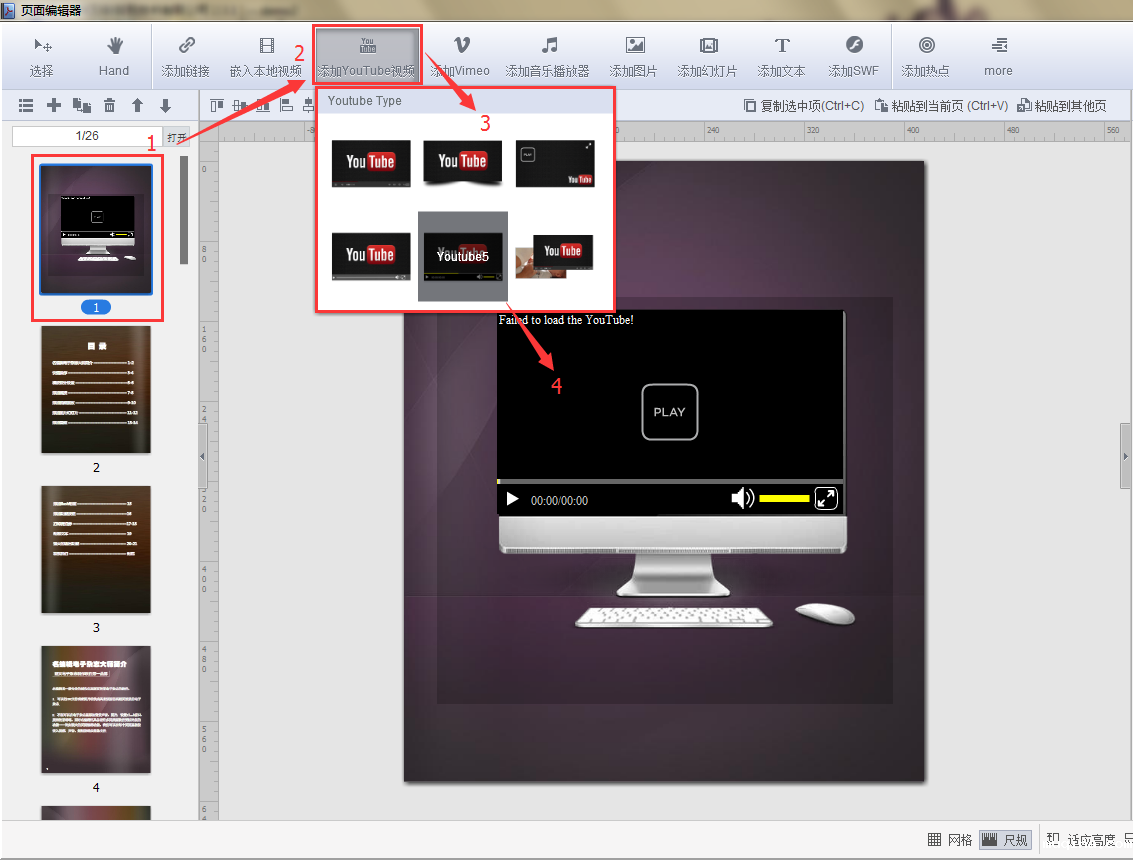Toggle fullscreen on the video player

(826, 498)
